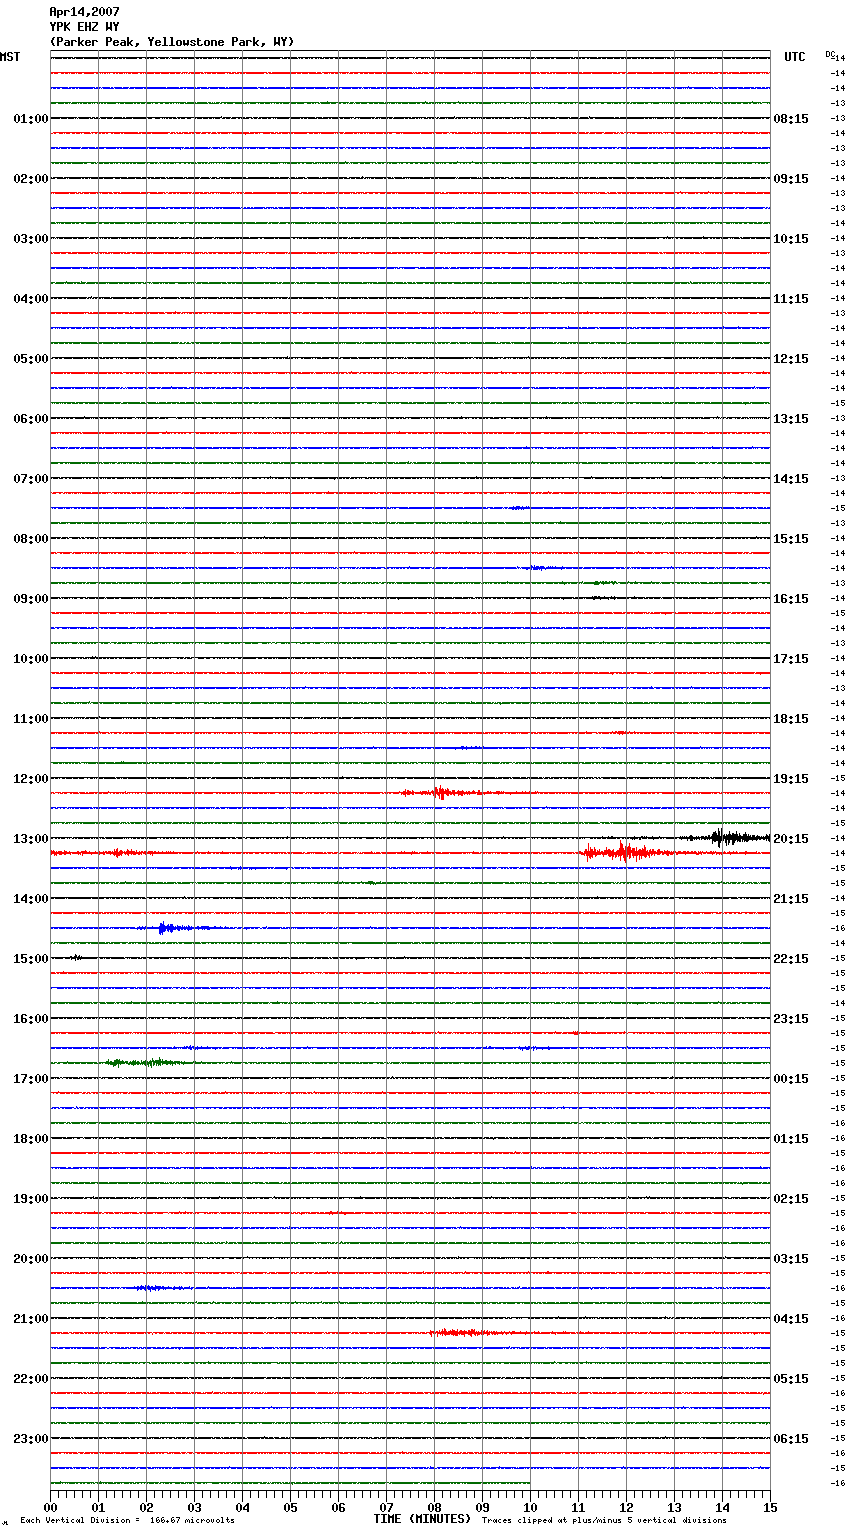
Task: Click the date label Apr14,2007
Action: [84, 12]
